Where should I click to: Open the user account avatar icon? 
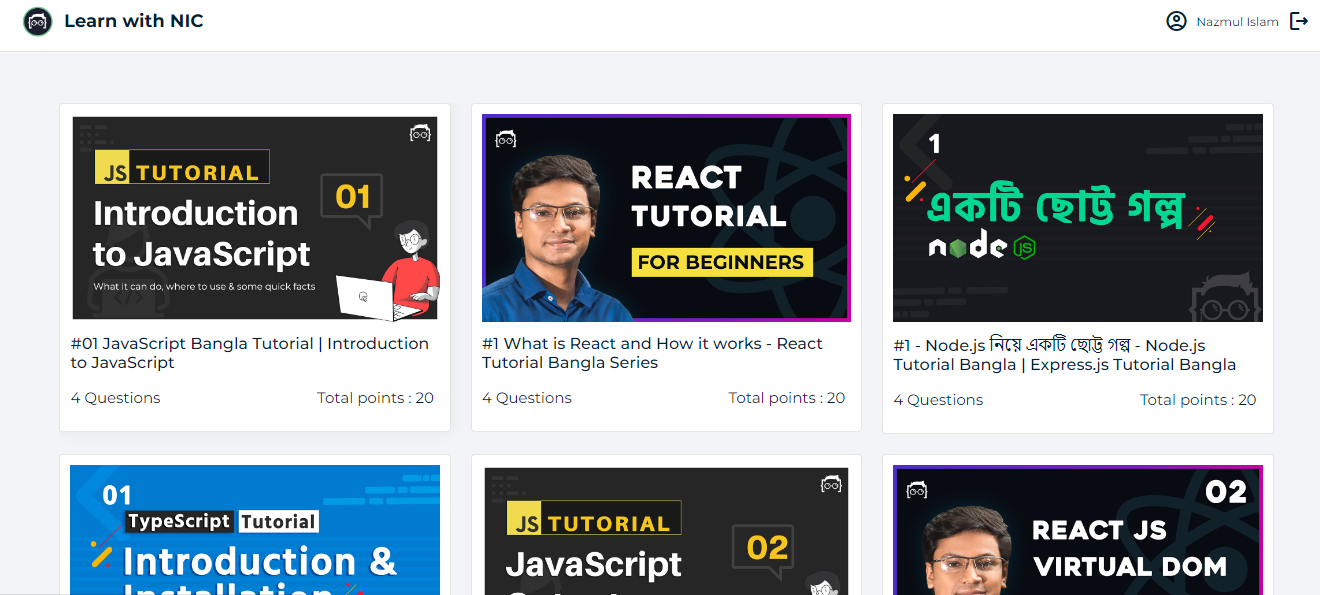(1176, 21)
